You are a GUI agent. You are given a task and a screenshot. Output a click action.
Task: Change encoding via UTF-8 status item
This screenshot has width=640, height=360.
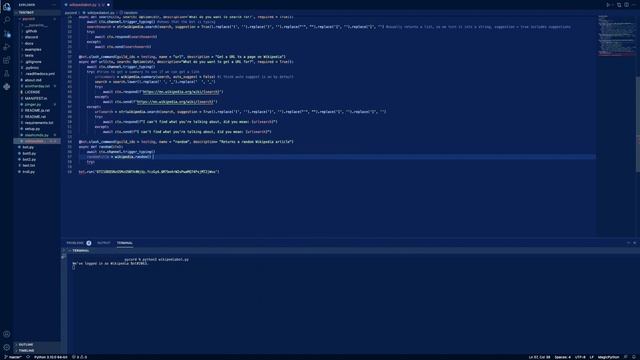(580, 357)
